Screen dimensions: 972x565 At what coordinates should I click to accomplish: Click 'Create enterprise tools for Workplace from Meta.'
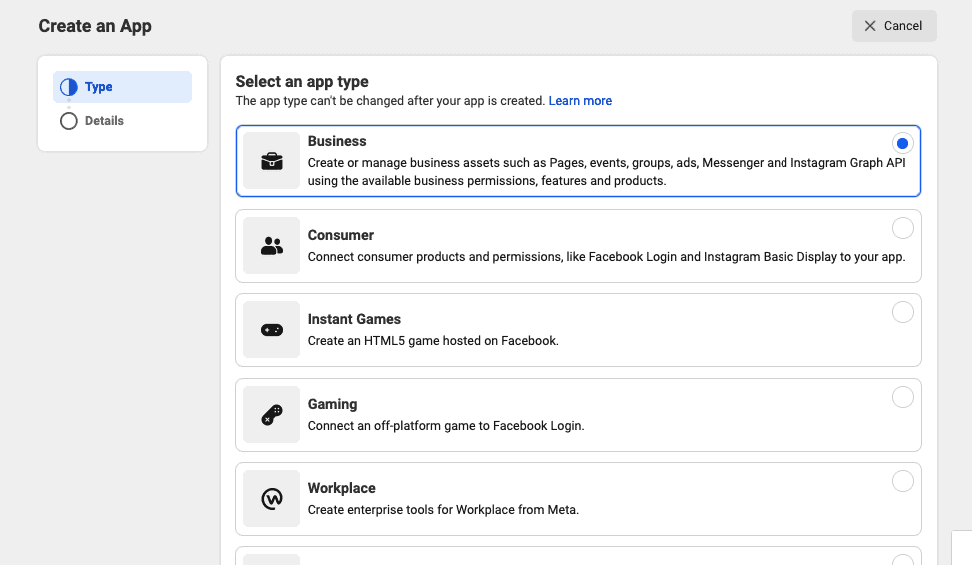[443, 510]
